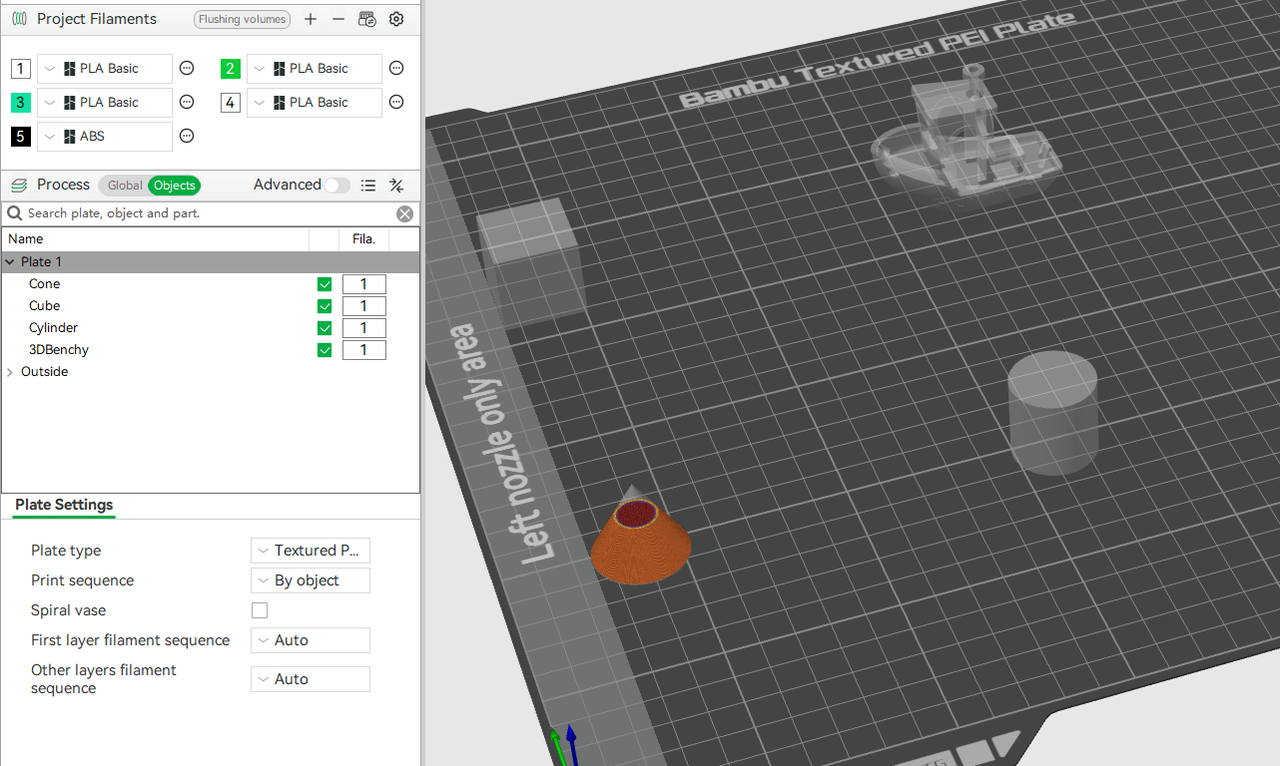Open more options for filament 2
1280x766 pixels.
[x=396, y=68]
